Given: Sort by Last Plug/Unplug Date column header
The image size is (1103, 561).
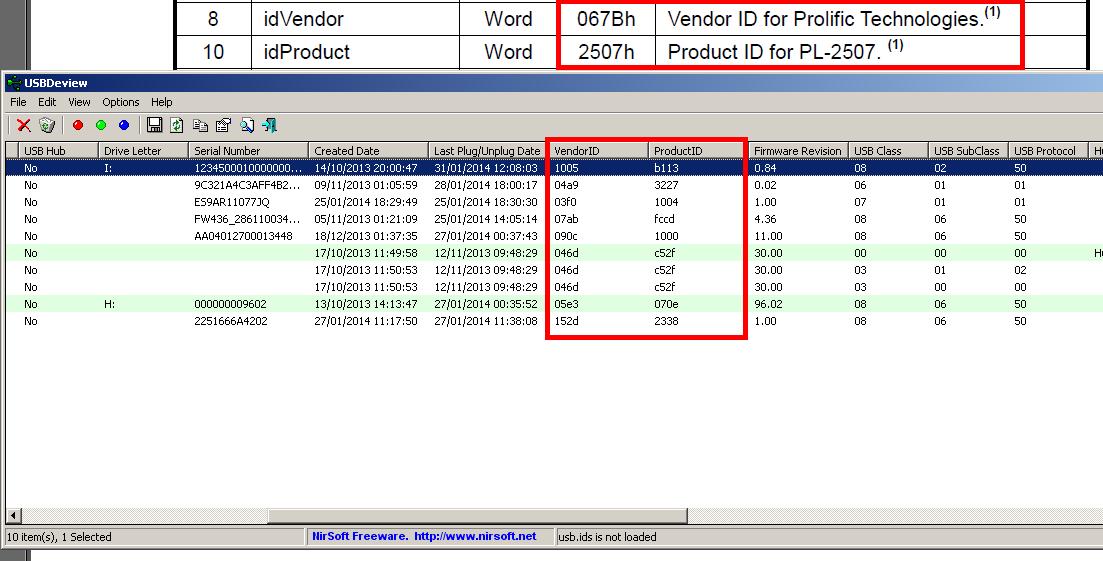Looking at the screenshot, I should (x=488, y=150).
